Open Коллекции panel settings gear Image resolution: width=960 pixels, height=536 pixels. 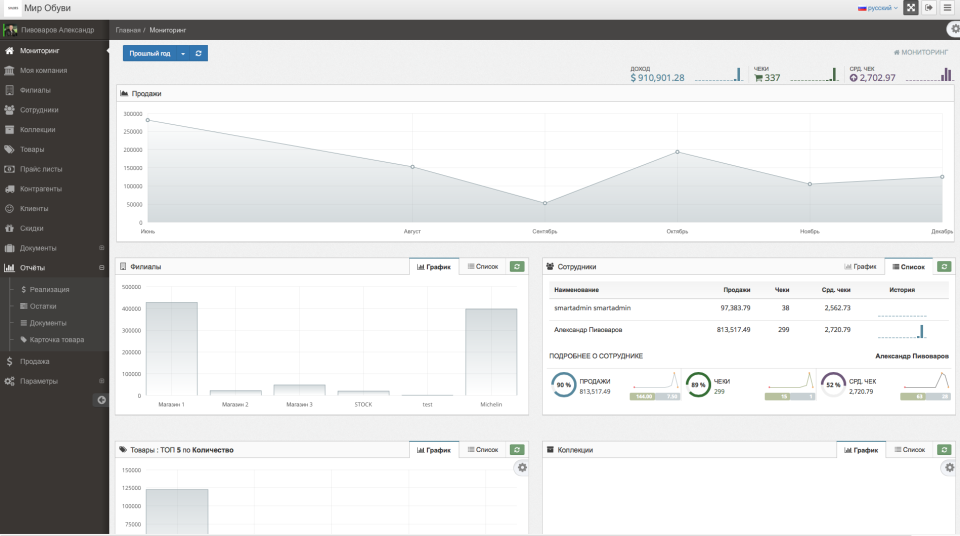click(949, 468)
